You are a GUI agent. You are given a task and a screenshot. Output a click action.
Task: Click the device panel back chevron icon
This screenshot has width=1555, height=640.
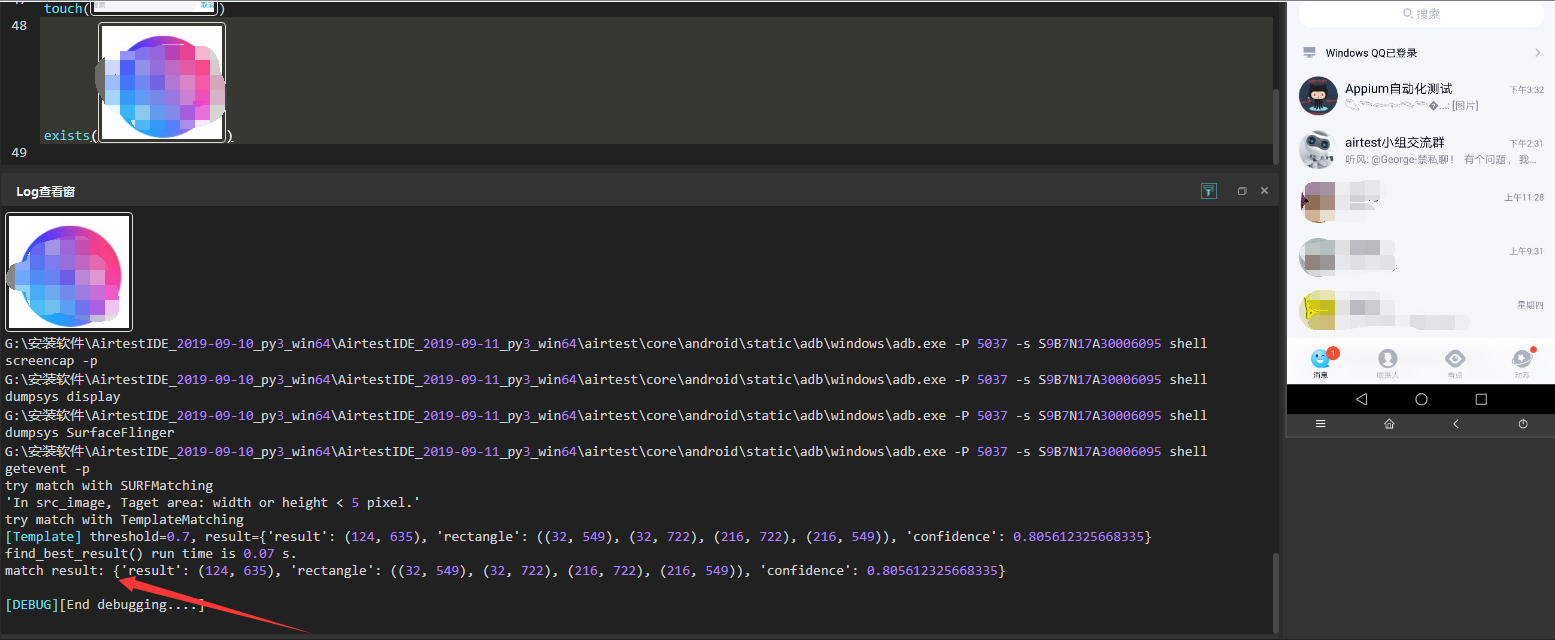click(1456, 424)
